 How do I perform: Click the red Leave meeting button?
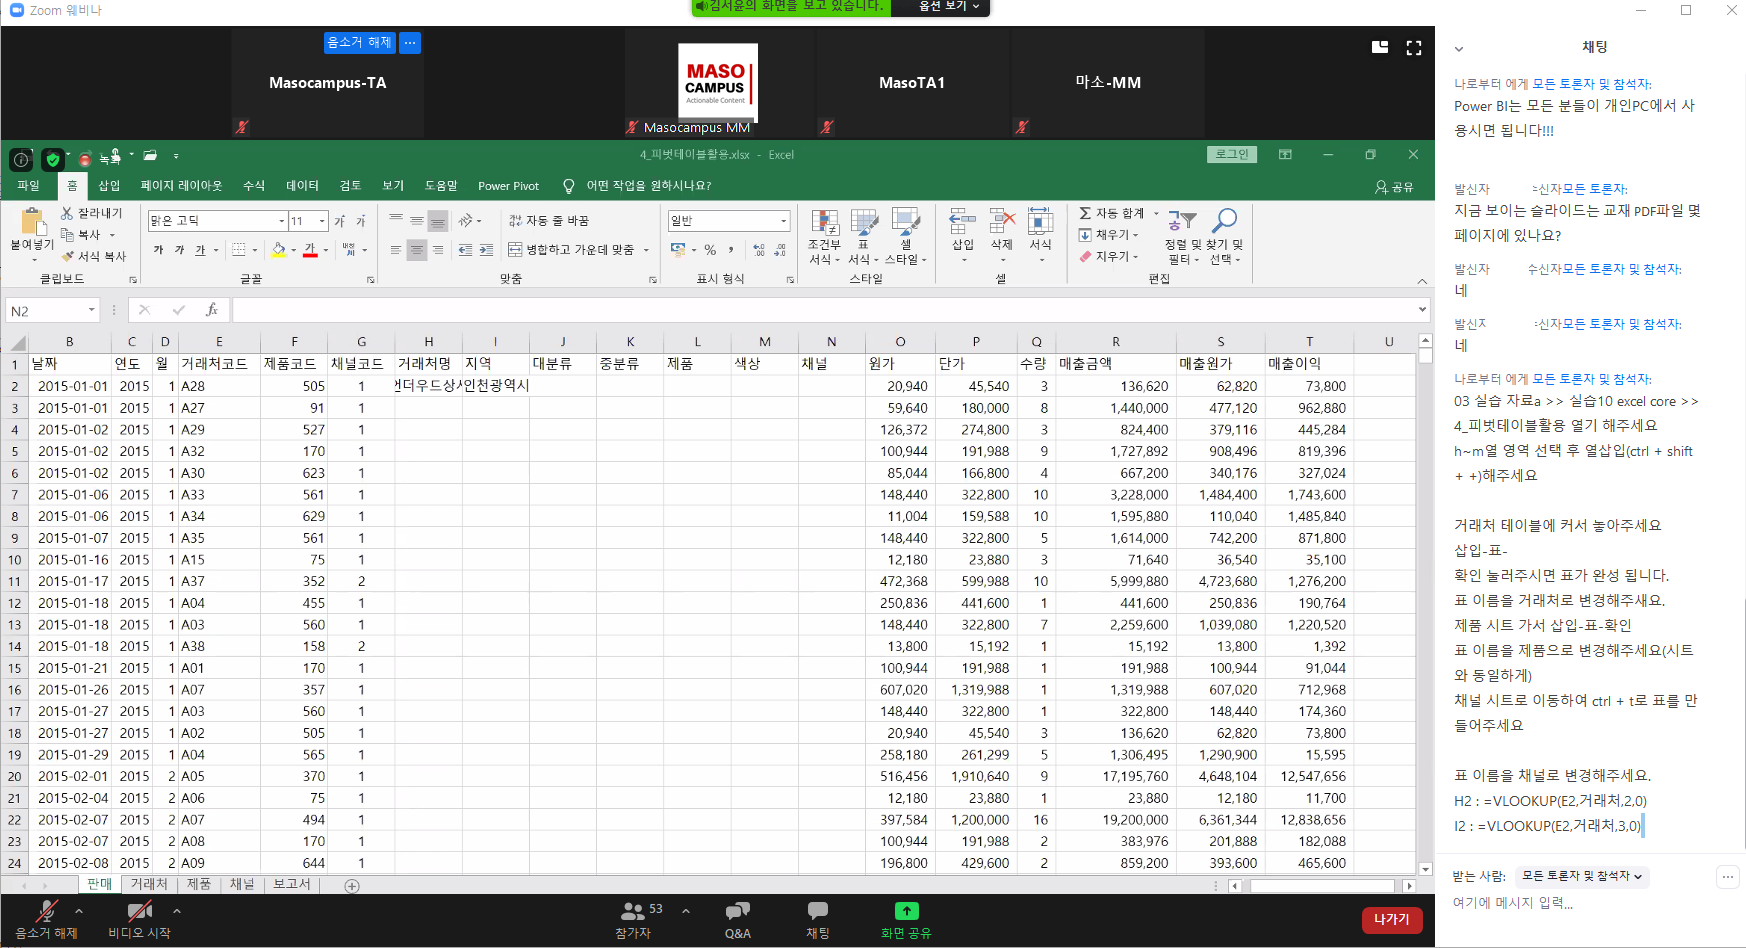click(1390, 920)
